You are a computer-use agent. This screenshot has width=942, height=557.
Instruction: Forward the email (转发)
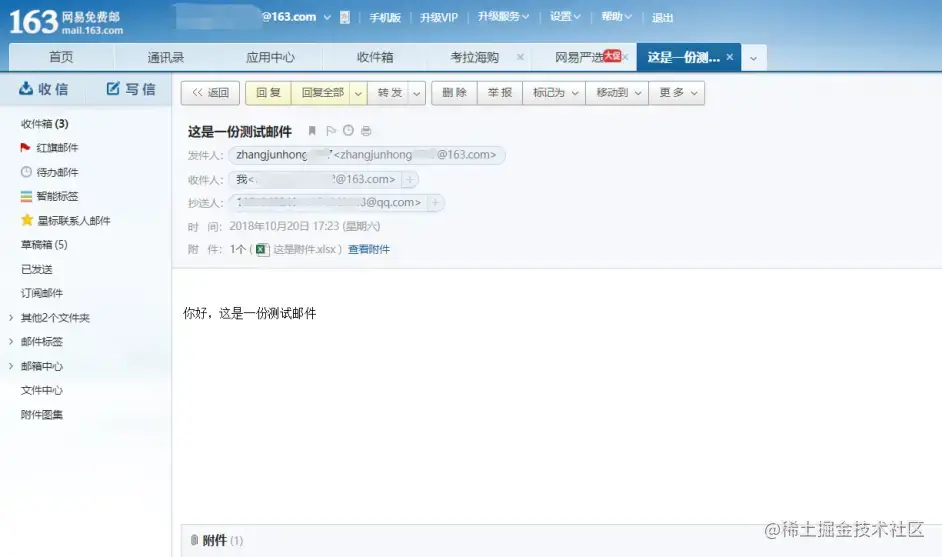click(389, 93)
